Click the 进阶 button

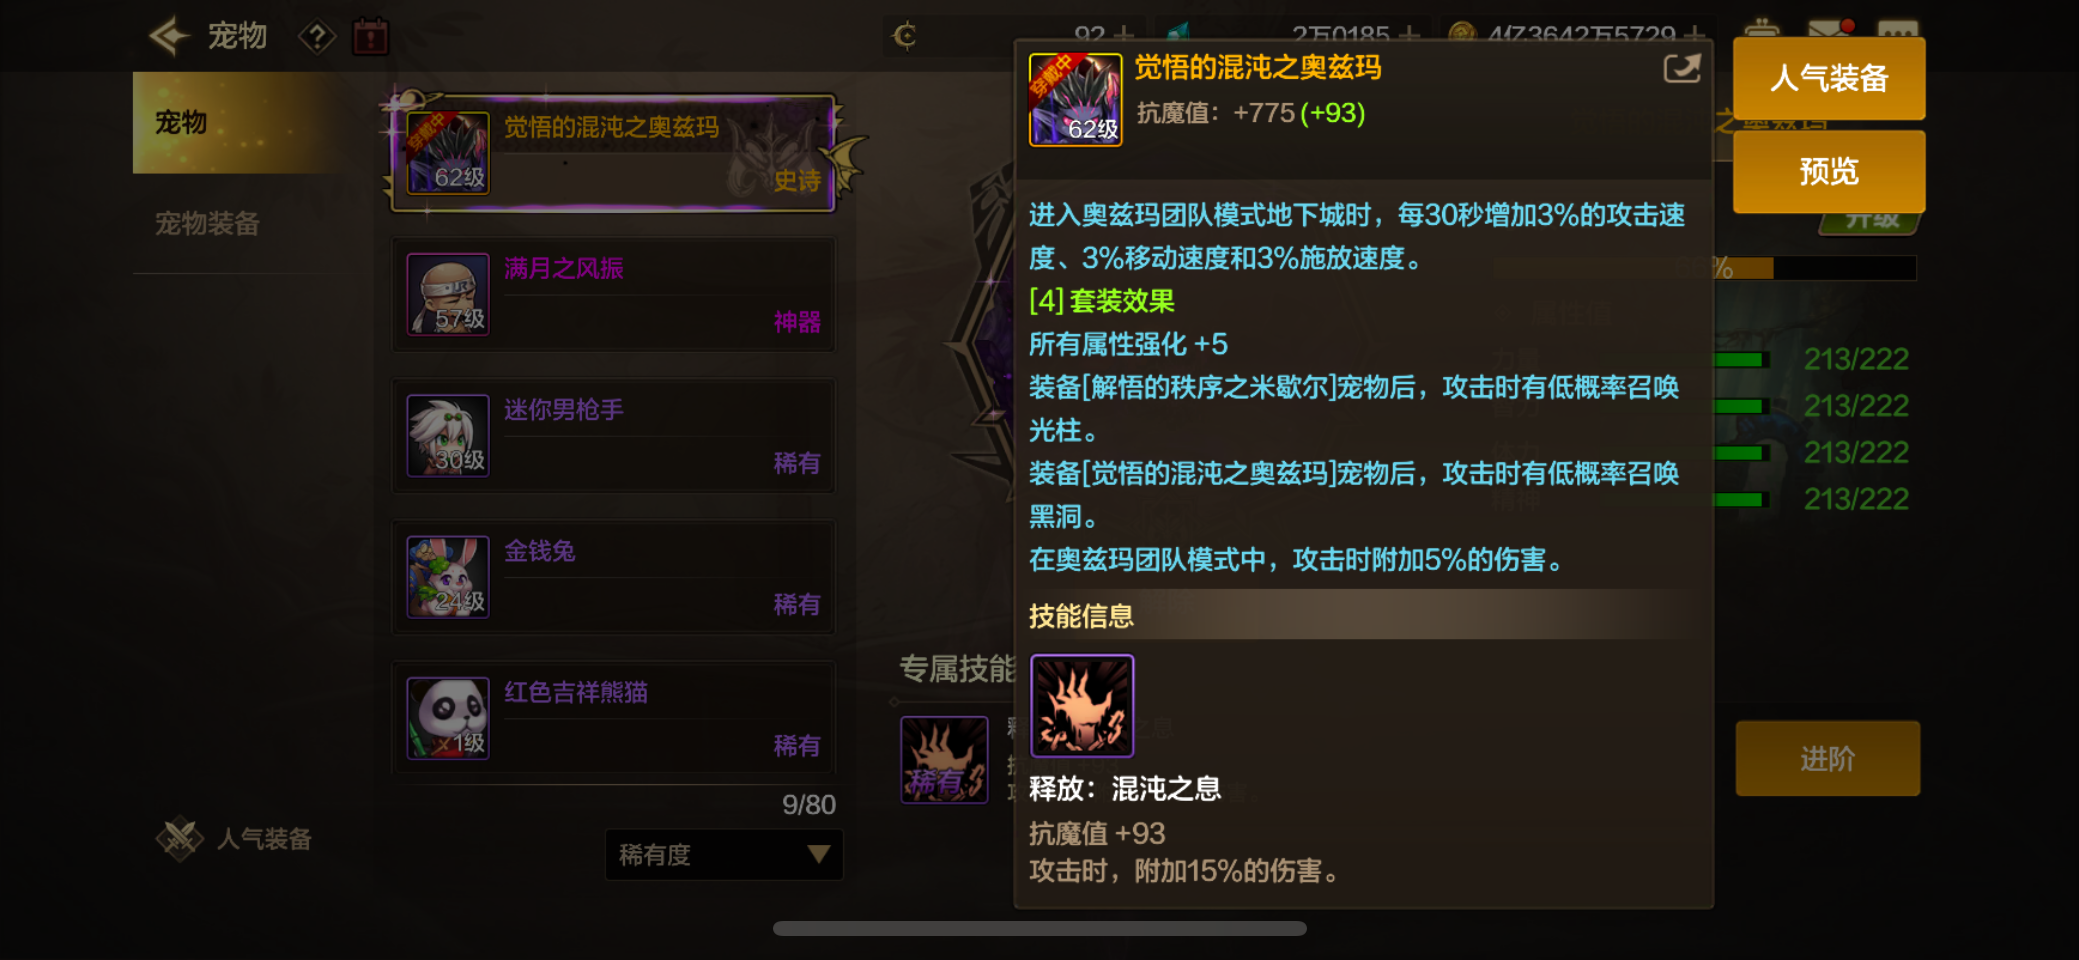[x=1827, y=759]
